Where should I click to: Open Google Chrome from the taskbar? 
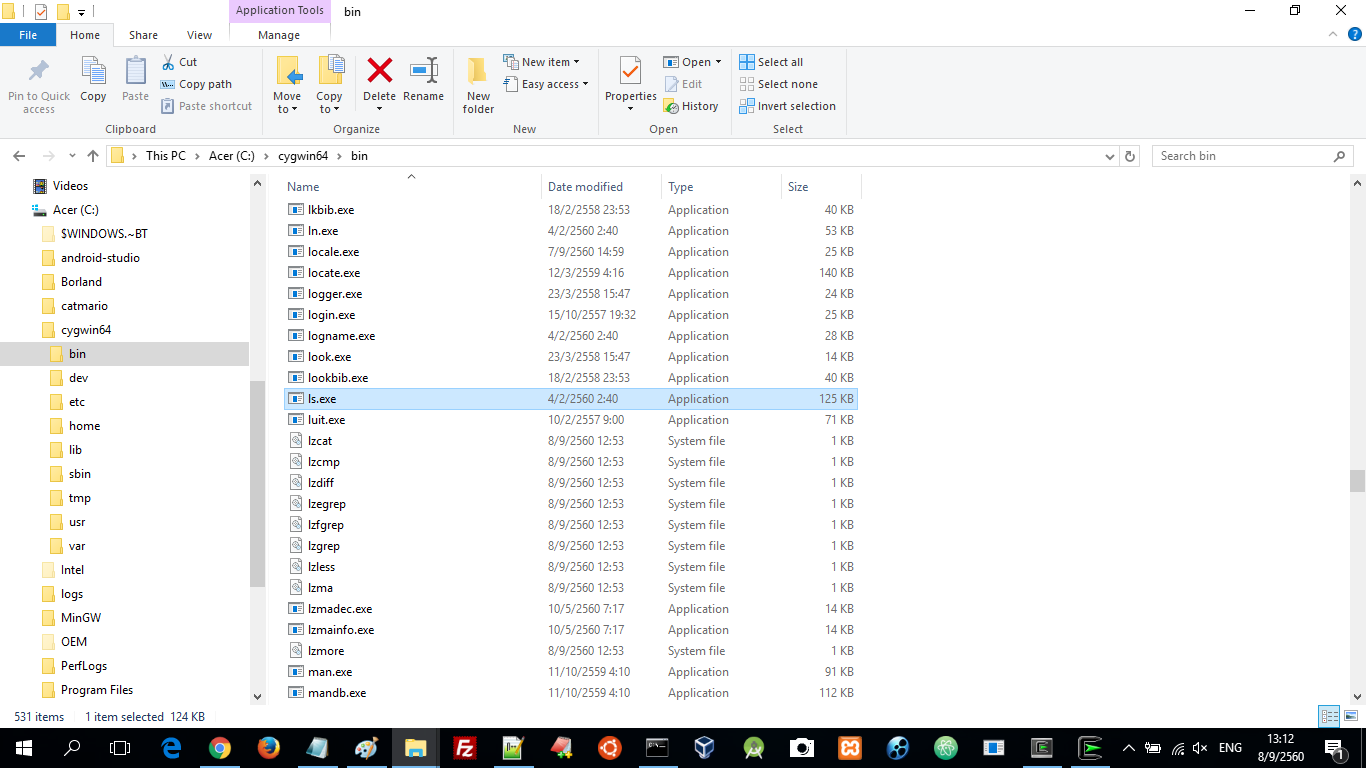pos(220,747)
